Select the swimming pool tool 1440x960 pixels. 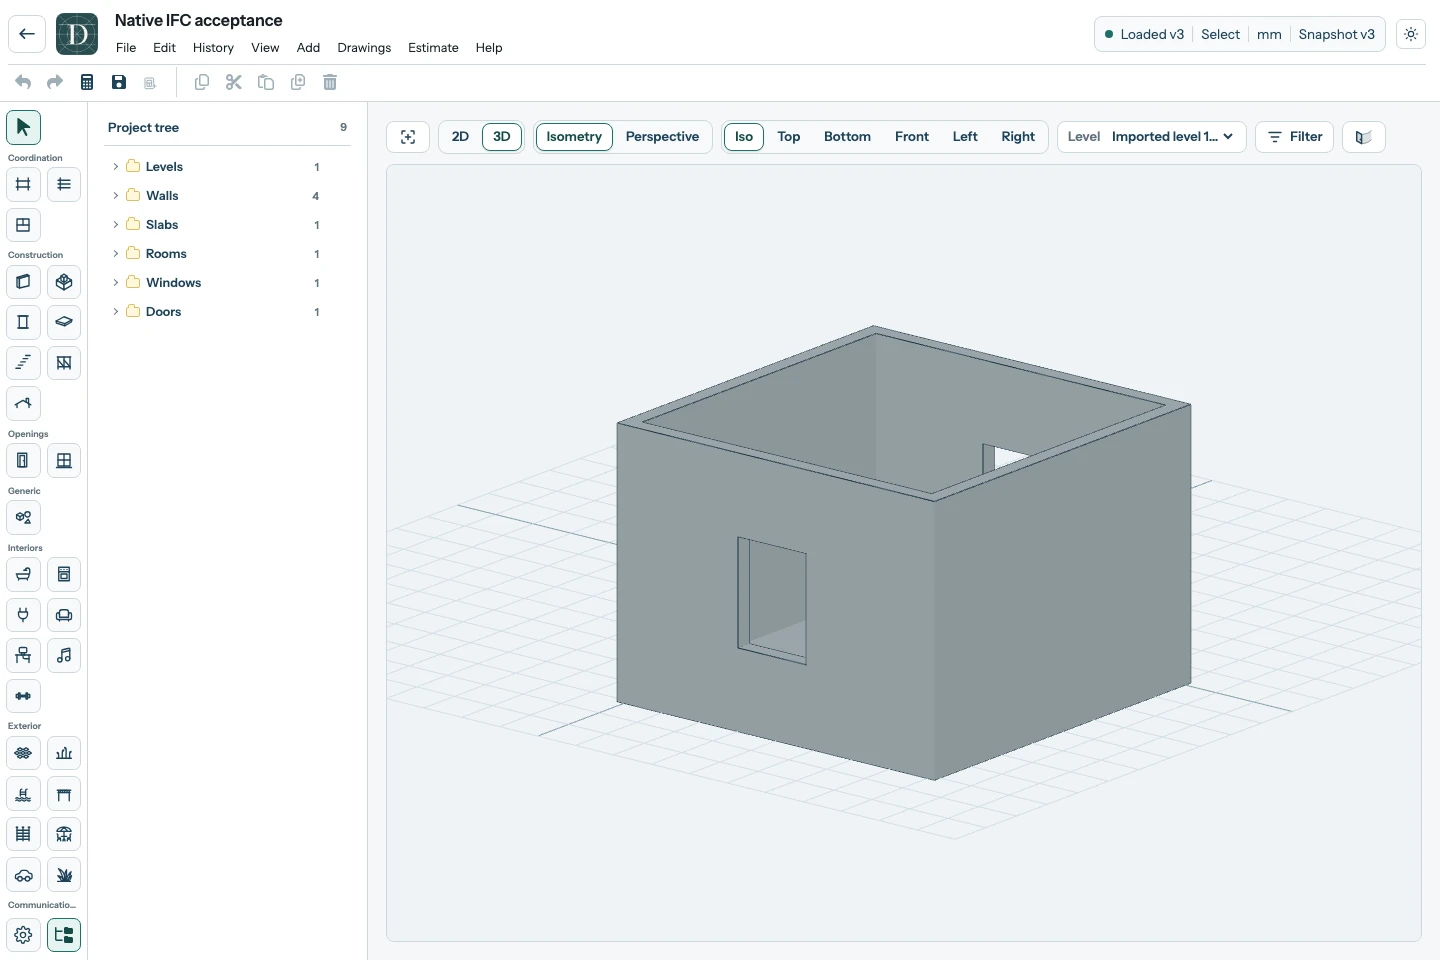[23, 794]
